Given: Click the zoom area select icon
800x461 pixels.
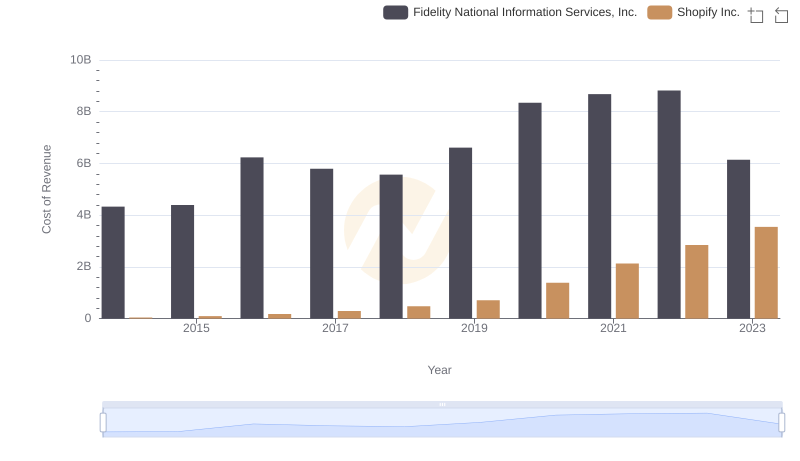Looking at the screenshot, I should point(756,15).
